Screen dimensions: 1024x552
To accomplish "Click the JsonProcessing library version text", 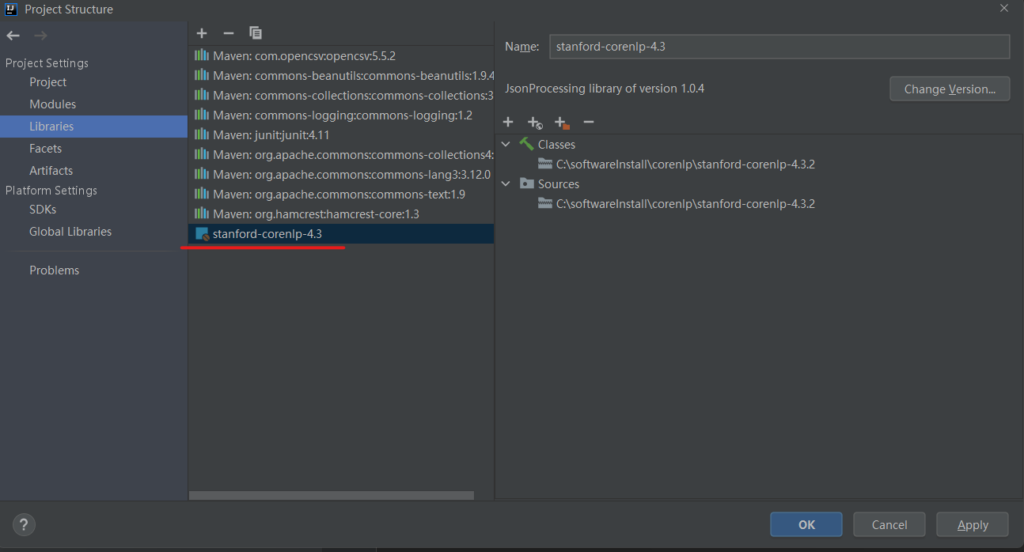I will [x=604, y=88].
